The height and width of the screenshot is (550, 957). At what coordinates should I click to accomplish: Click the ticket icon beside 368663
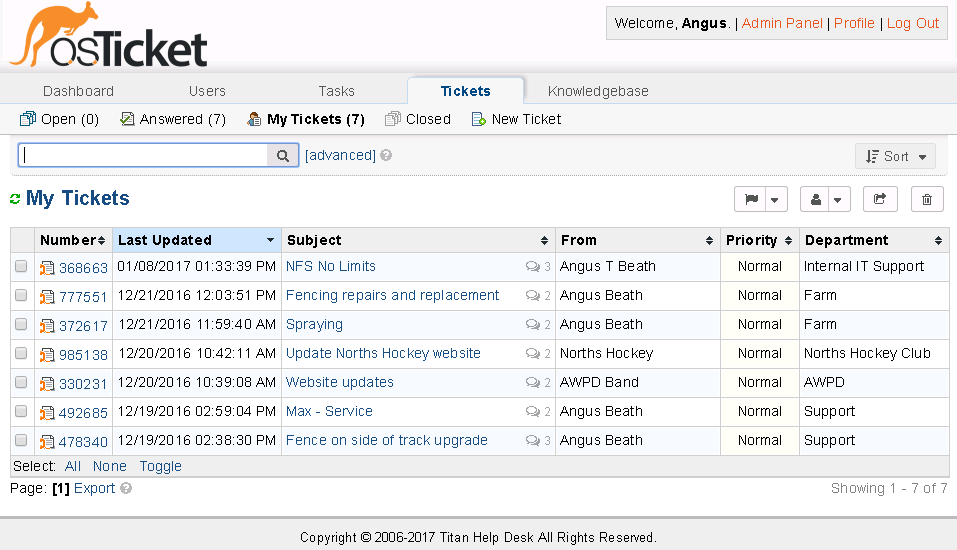tap(47, 268)
